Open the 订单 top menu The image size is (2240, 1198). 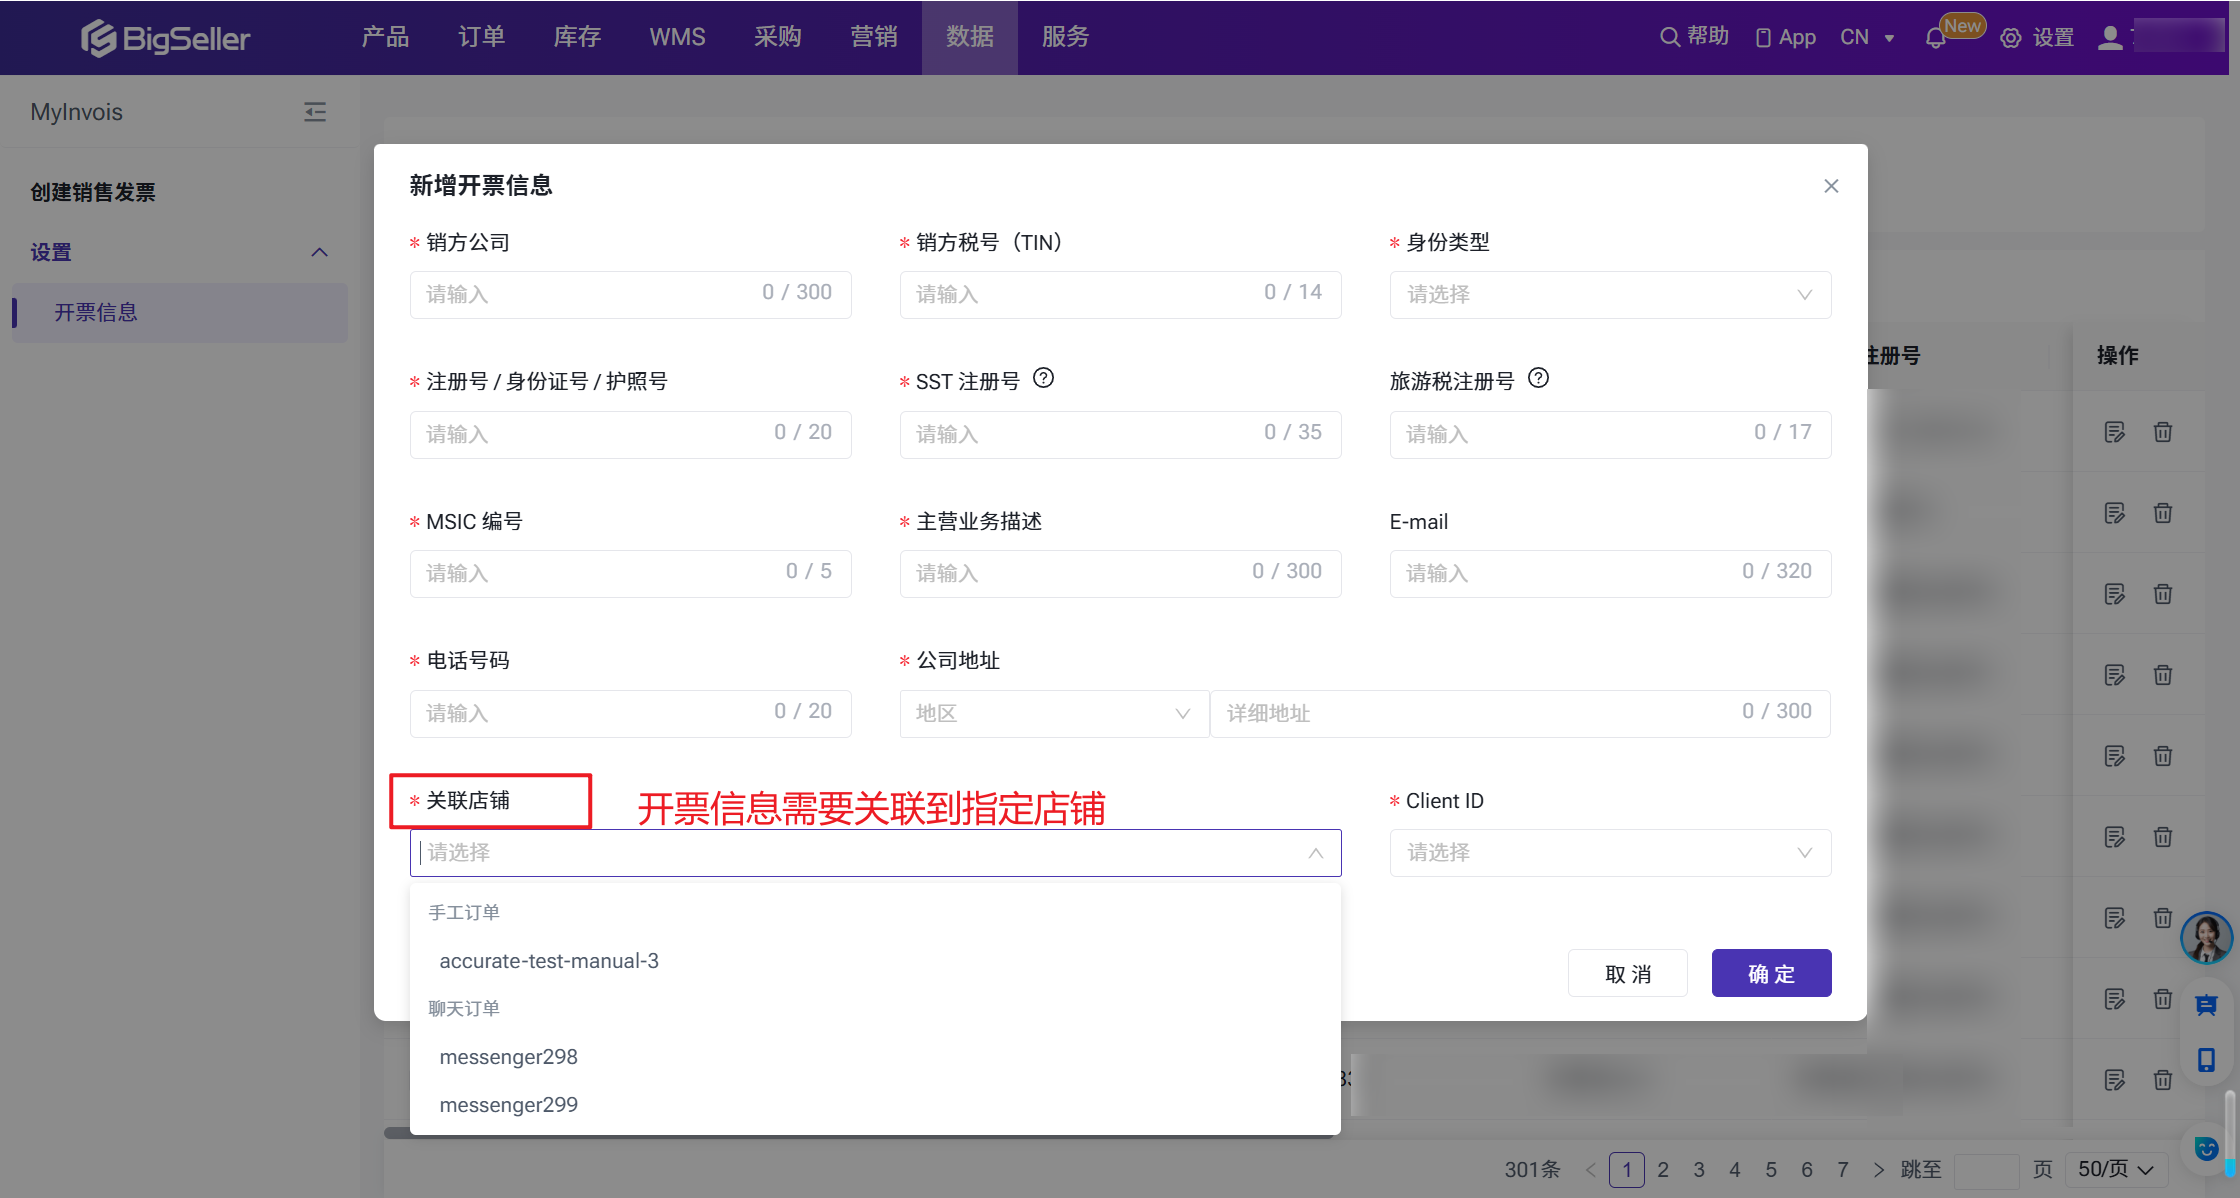click(x=481, y=37)
